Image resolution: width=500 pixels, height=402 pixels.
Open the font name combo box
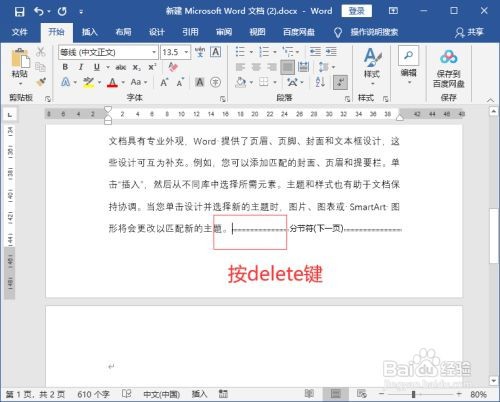click(x=108, y=52)
